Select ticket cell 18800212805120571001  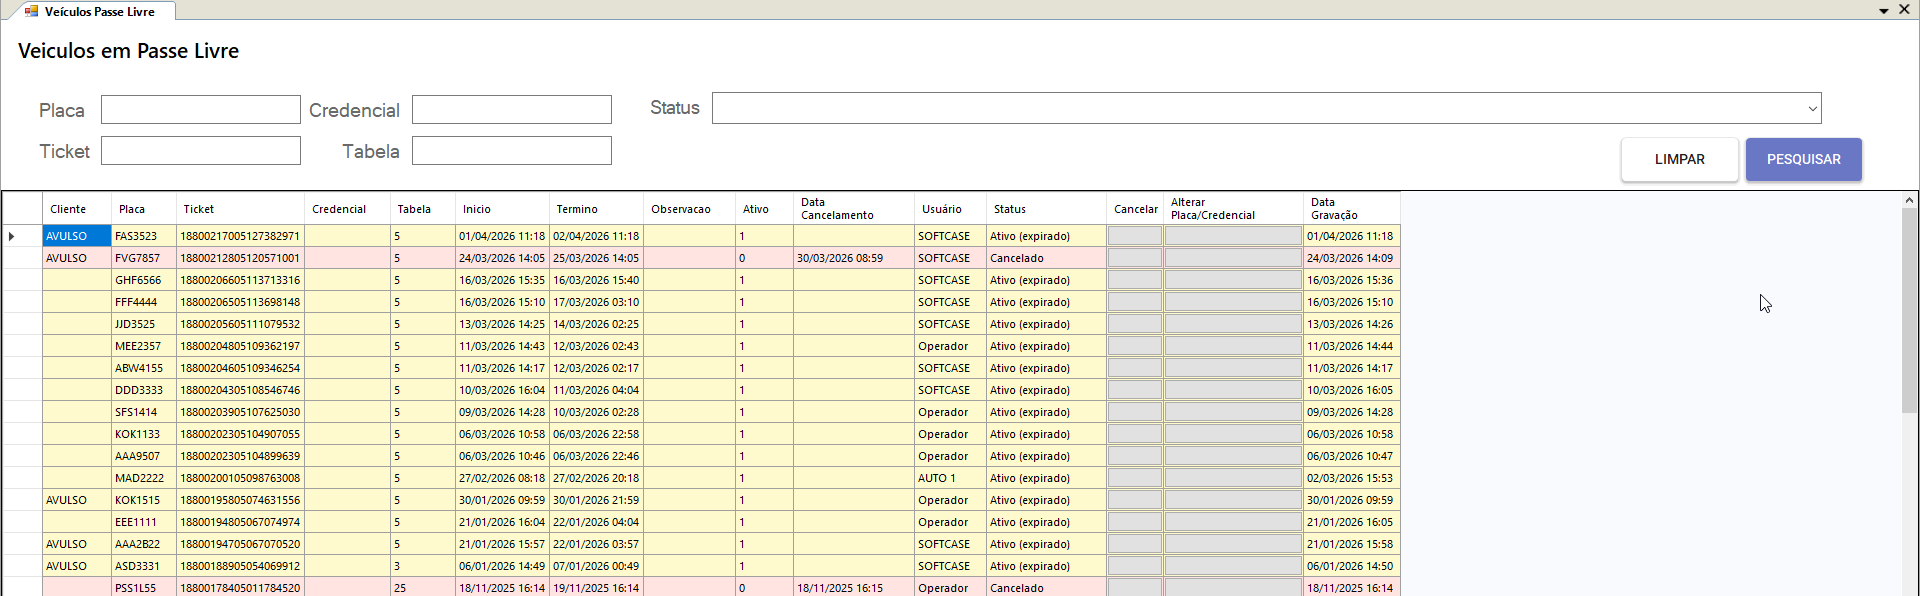pyautogui.click(x=240, y=258)
